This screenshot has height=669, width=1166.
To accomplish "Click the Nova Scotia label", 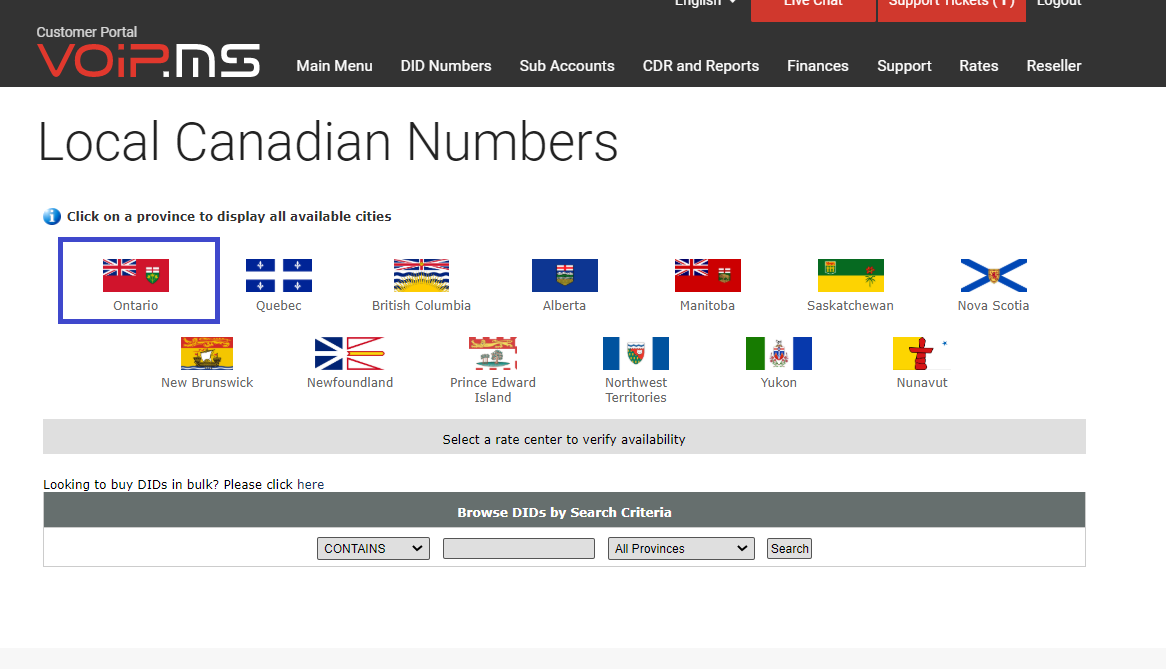I will coord(993,306).
